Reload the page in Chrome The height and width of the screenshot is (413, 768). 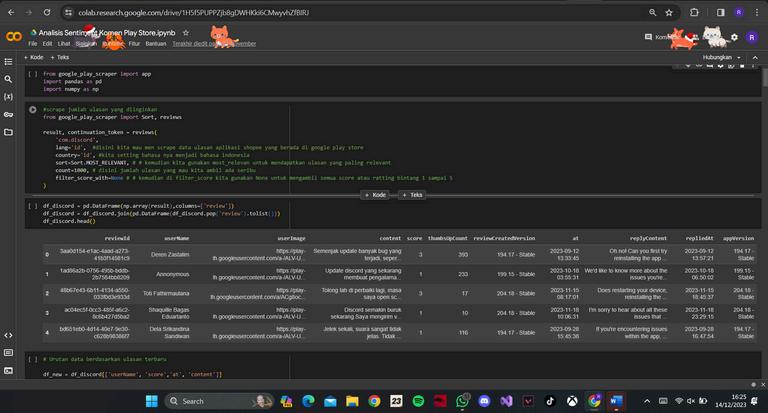coord(47,13)
